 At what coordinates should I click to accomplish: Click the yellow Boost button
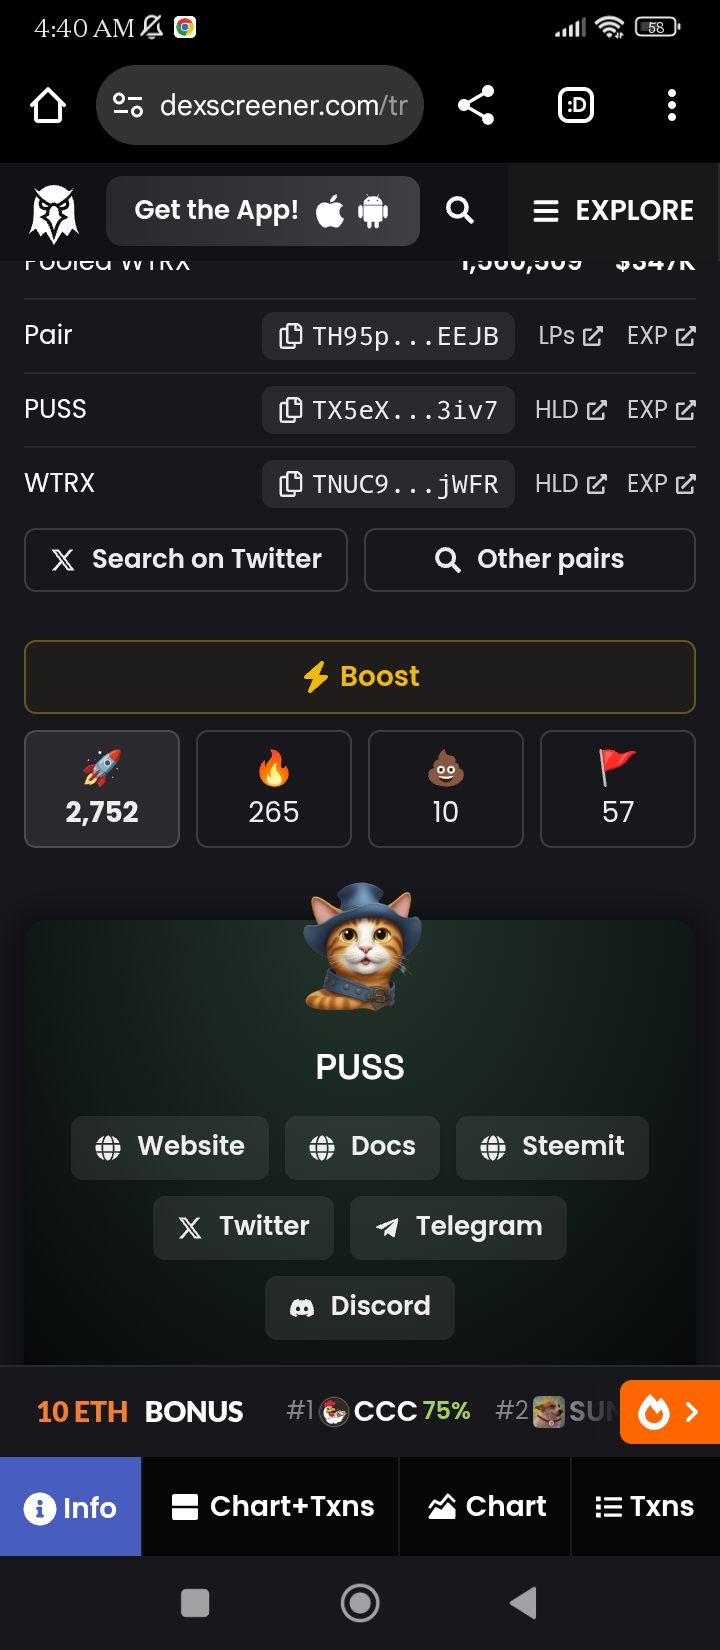pos(360,677)
